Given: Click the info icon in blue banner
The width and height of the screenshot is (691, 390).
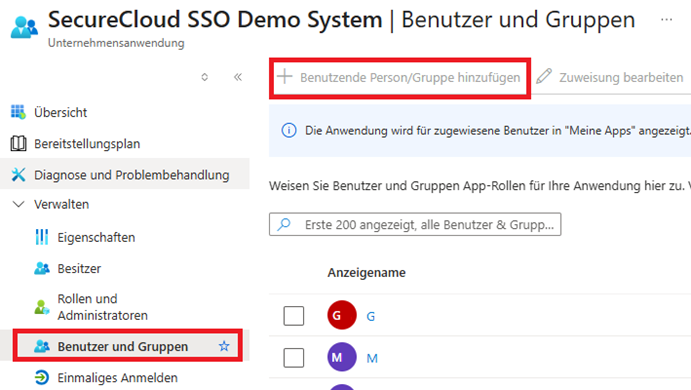Looking at the screenshot, I should (289, 130).
